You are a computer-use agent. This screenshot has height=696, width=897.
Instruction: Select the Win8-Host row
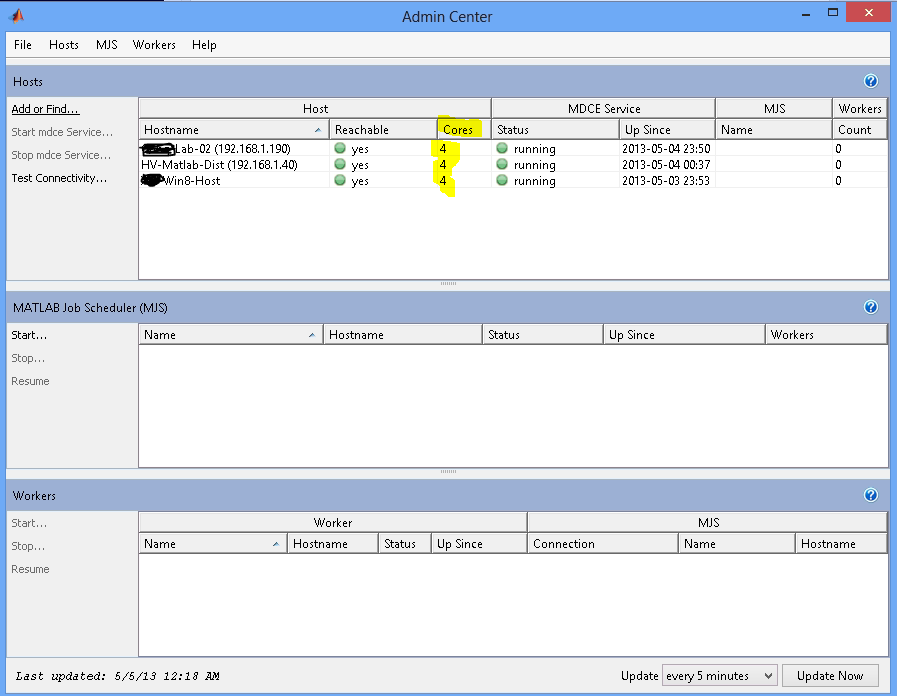pos(513,180)
